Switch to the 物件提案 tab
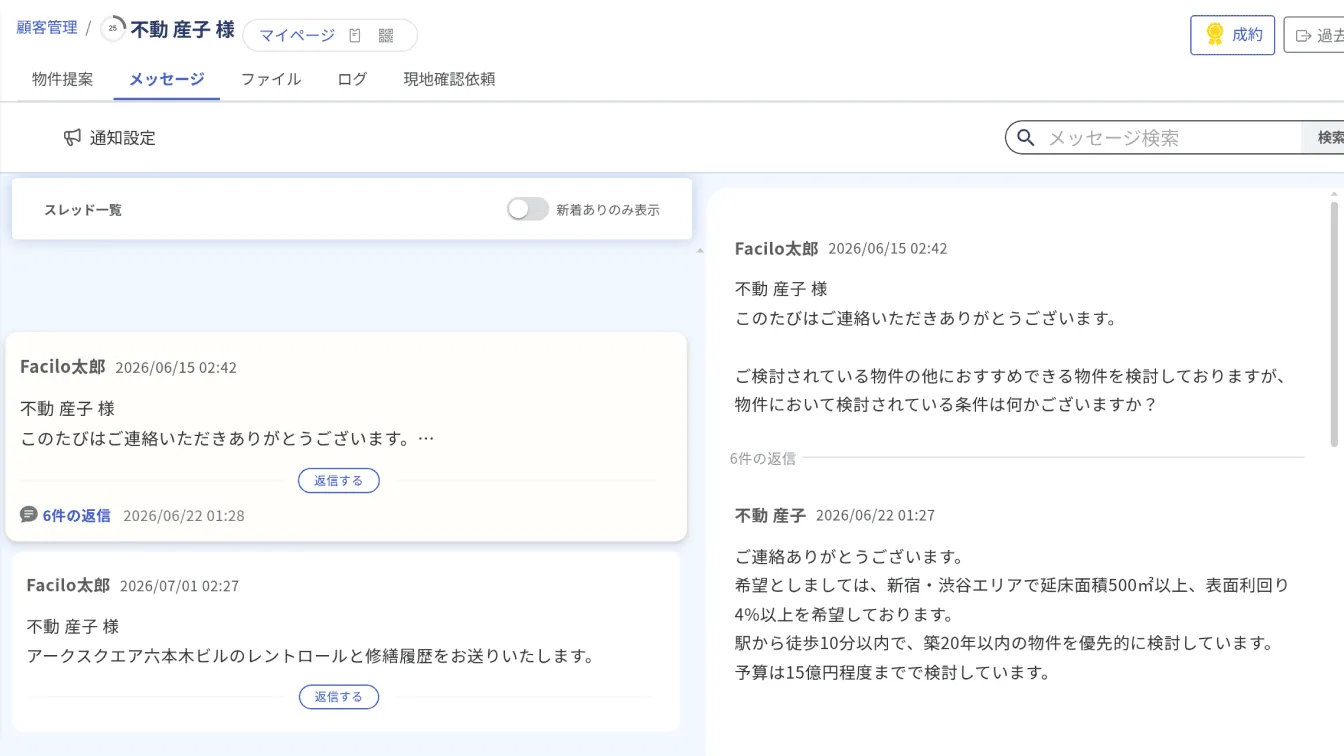 click(62, 79)
